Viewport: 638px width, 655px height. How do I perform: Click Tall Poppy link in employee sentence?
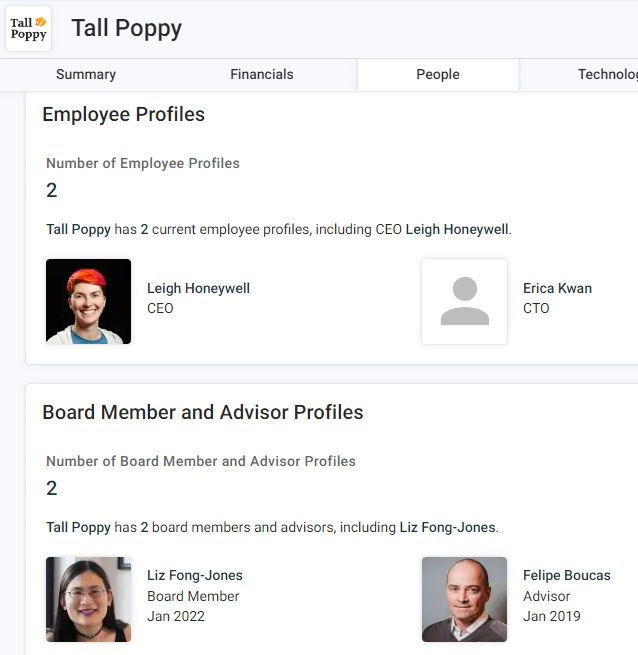point(78,229)
